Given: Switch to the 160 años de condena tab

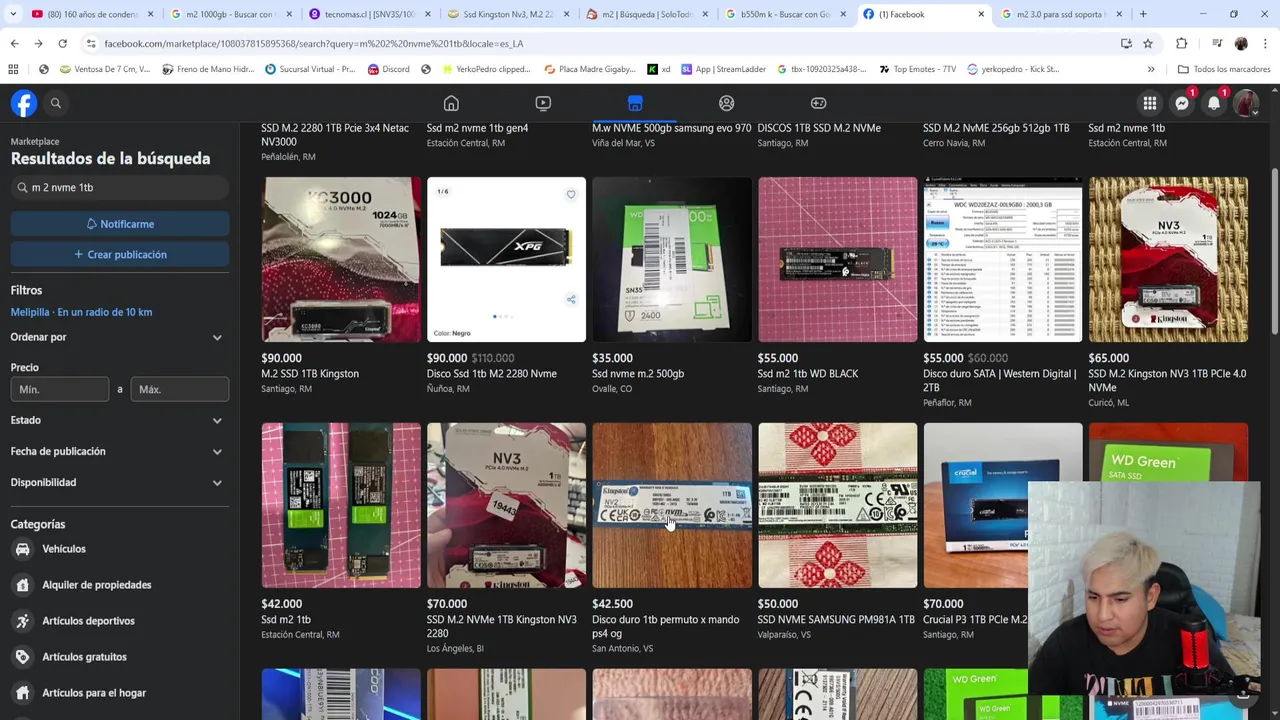Looking at the screenshot, I should pos(93,14).
